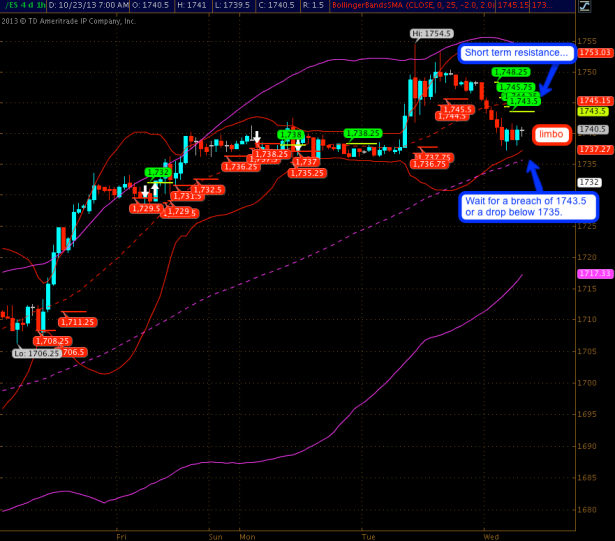Click the red 1,732.5 price marker
The height and width of the screenshot is (541, 615).
pyautogui.click(x=207, y=189)
